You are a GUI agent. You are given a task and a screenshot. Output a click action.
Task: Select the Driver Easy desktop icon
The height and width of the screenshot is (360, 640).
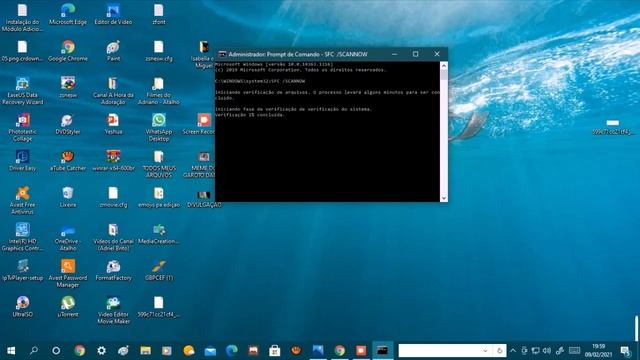pos(22,161)
